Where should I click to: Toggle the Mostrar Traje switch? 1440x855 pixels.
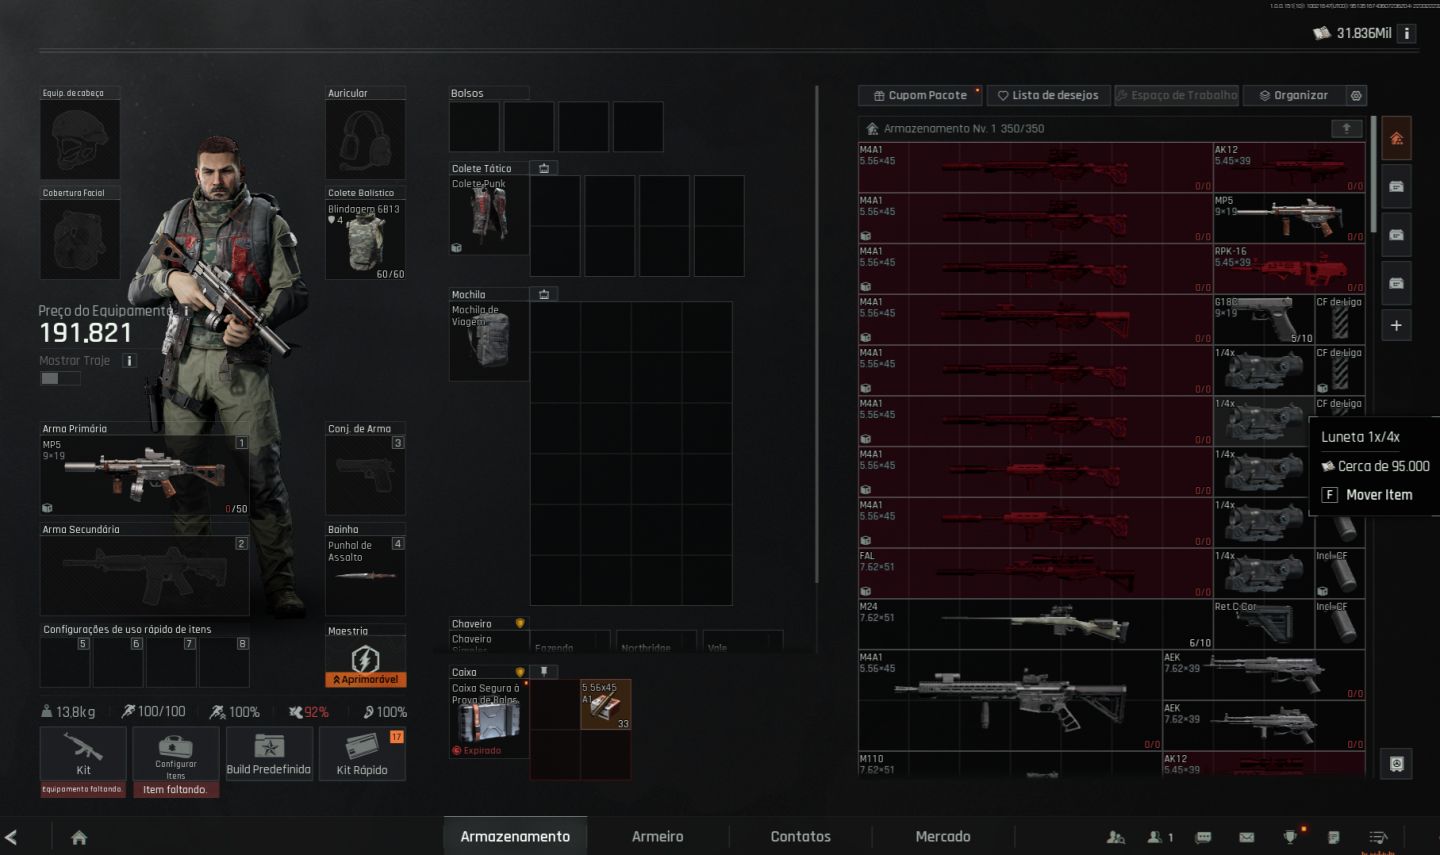pos(61,378)
